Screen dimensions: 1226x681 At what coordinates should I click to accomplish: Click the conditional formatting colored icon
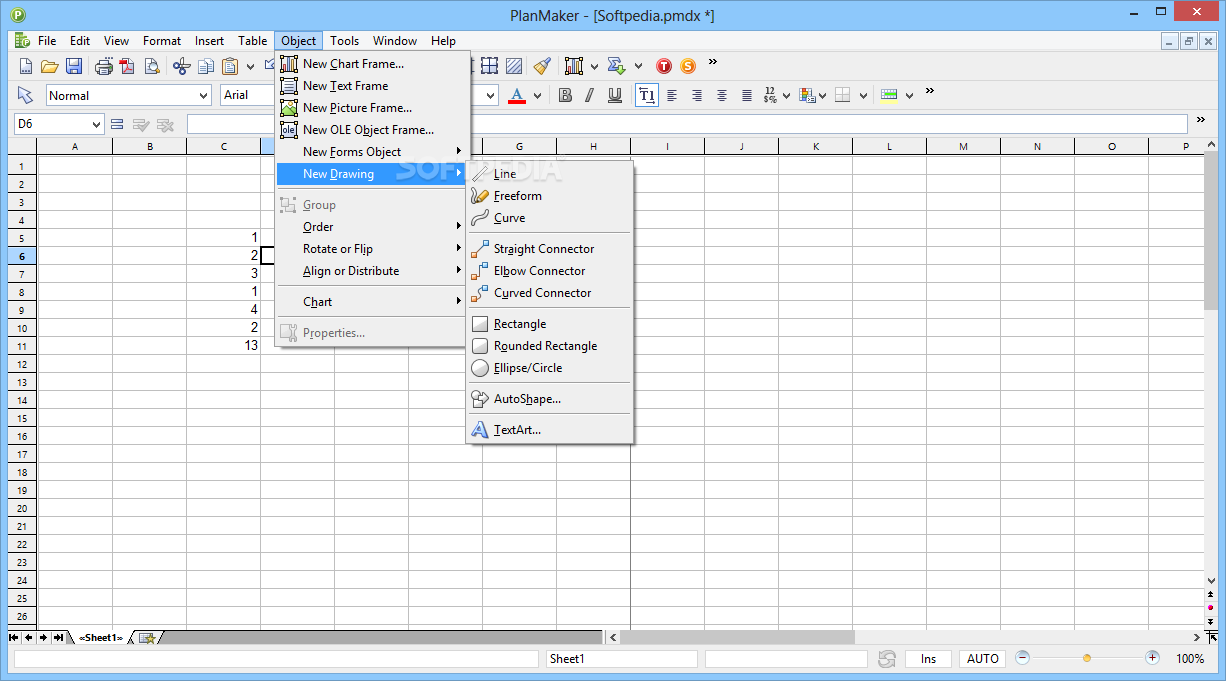(806, 95)
